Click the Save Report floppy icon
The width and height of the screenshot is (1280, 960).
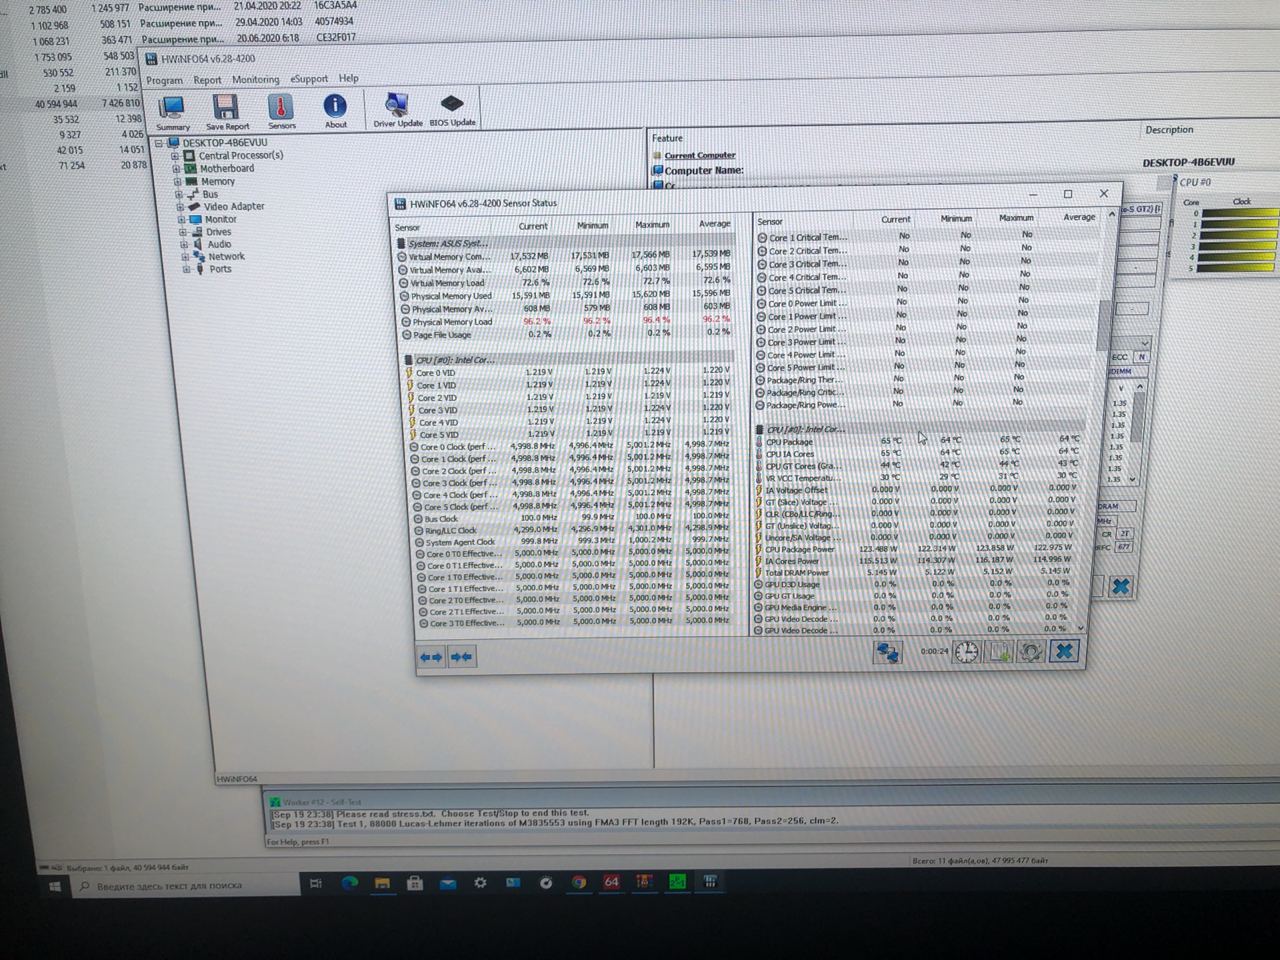click(227, 111)
